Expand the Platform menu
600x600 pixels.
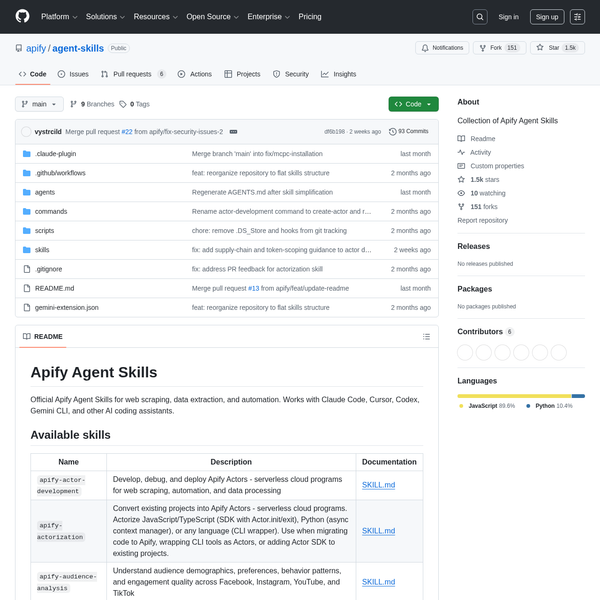[59, 17]
